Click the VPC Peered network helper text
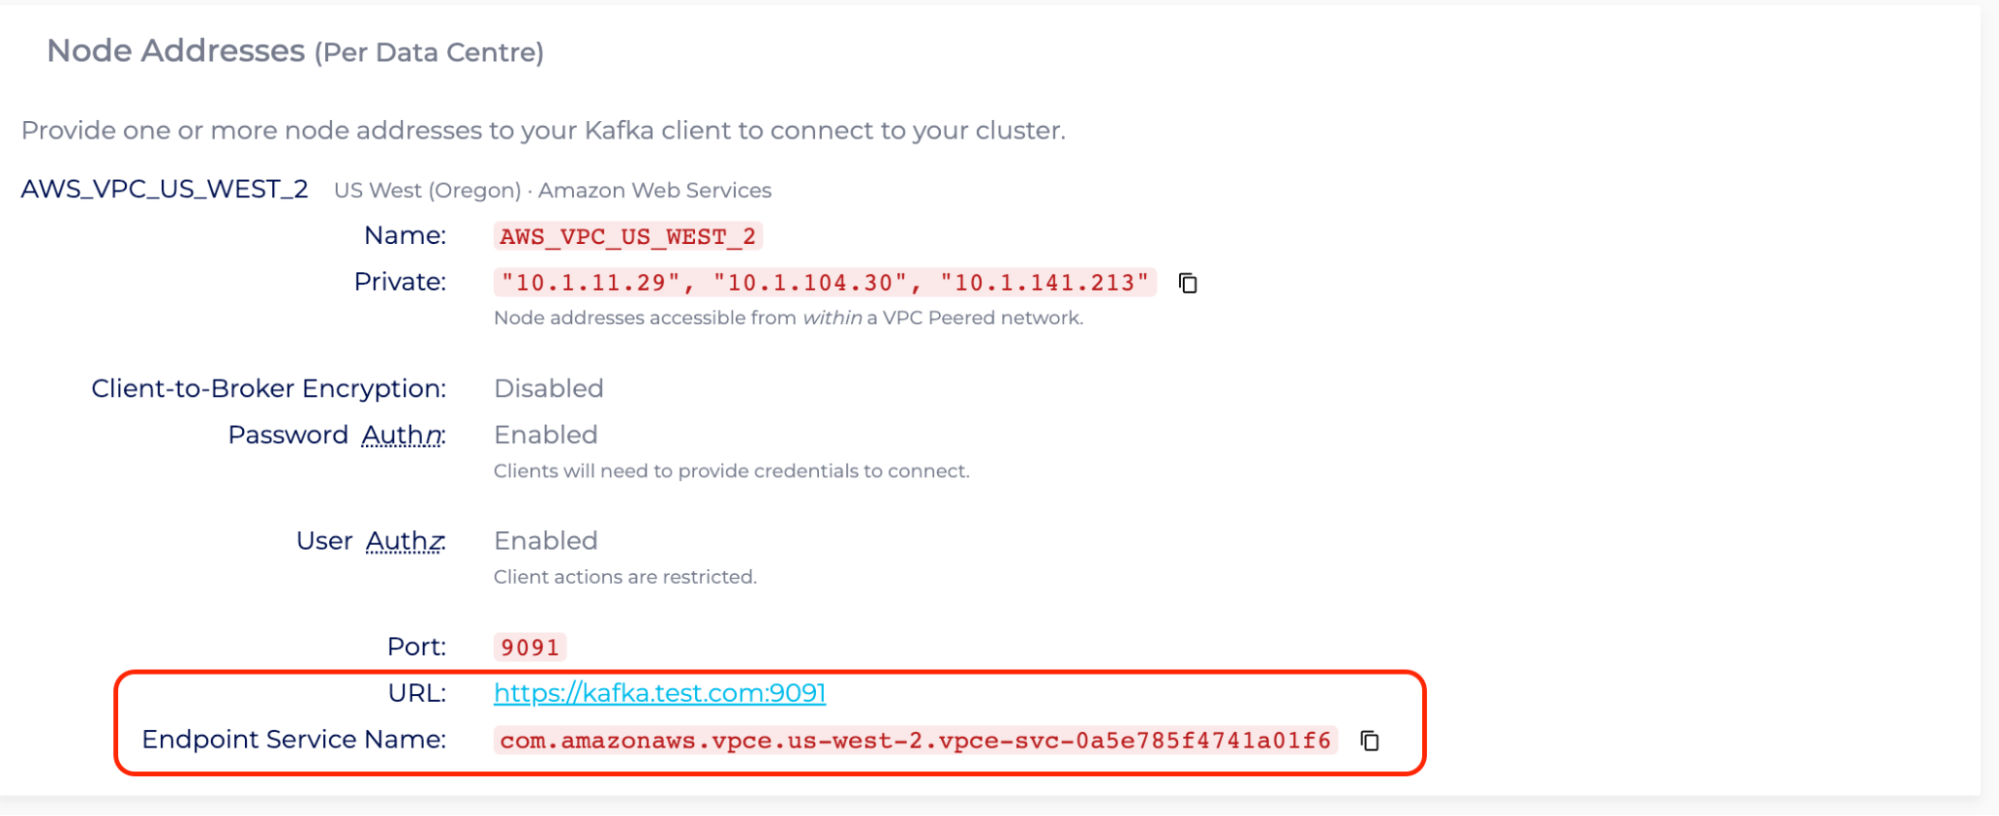Viewport: 1999px width, 816px height. [x=788, y=318]
